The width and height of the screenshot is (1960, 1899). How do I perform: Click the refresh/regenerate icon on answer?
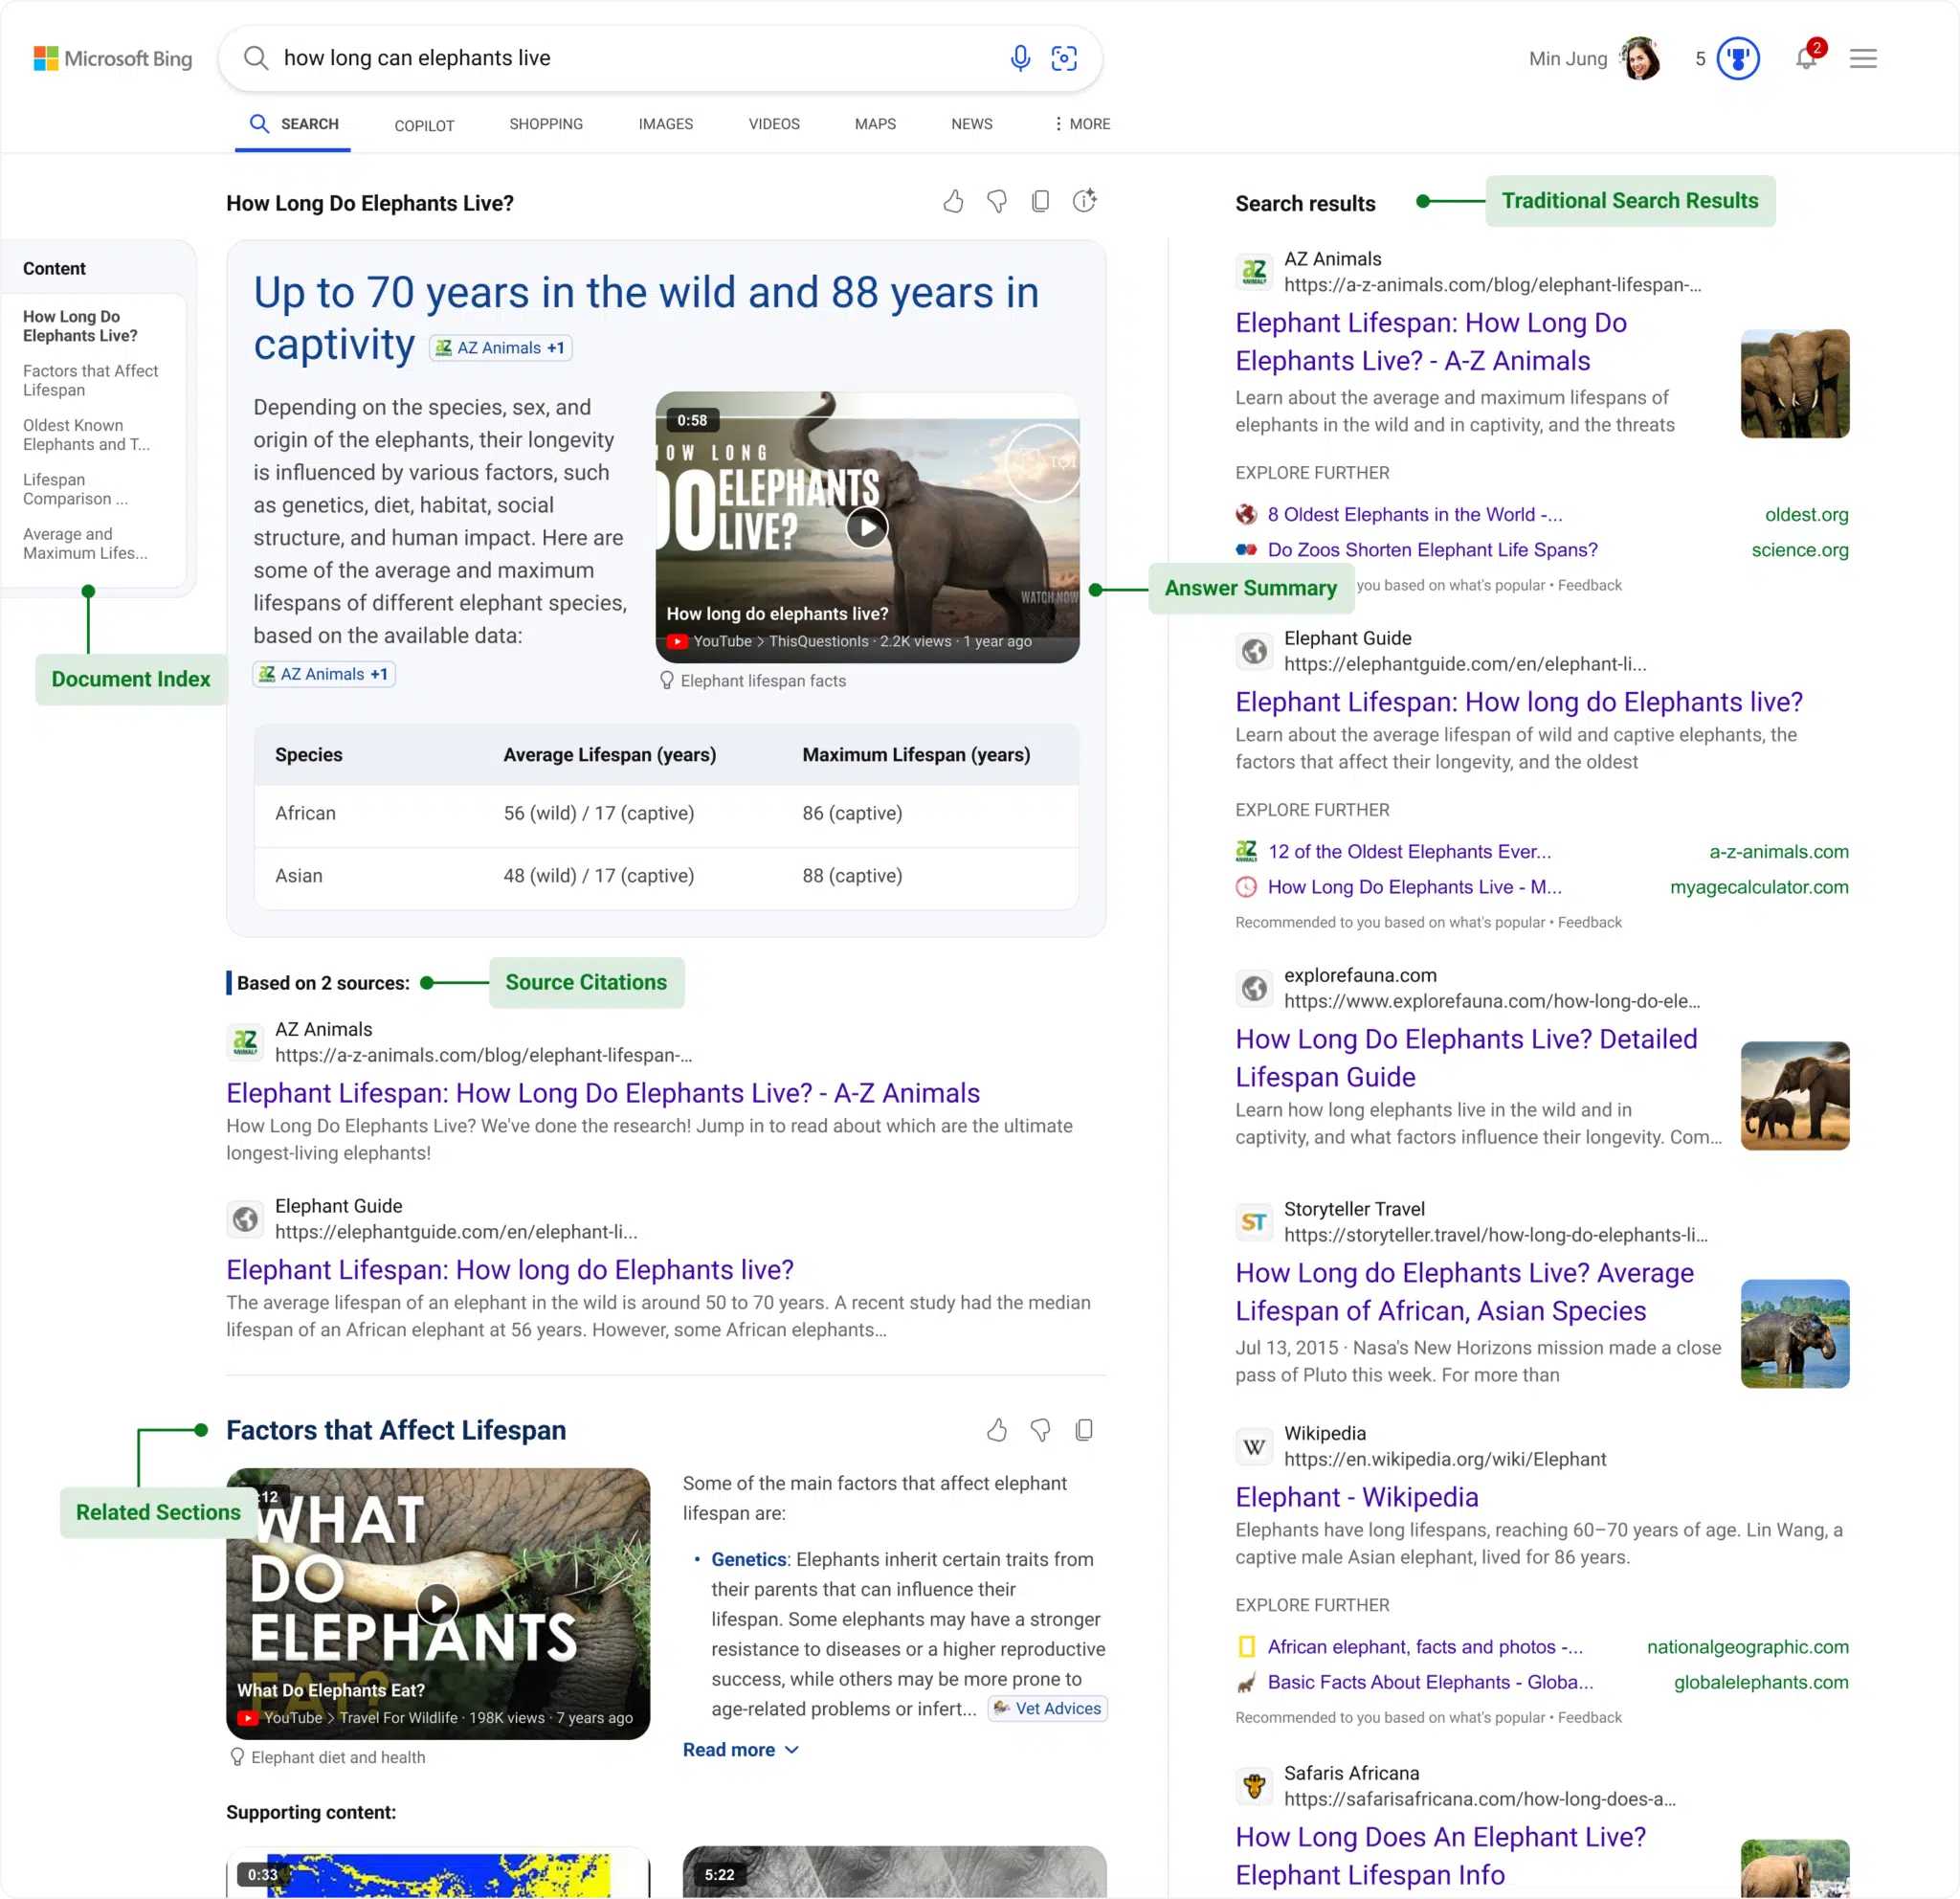[x=1085, y=201]
